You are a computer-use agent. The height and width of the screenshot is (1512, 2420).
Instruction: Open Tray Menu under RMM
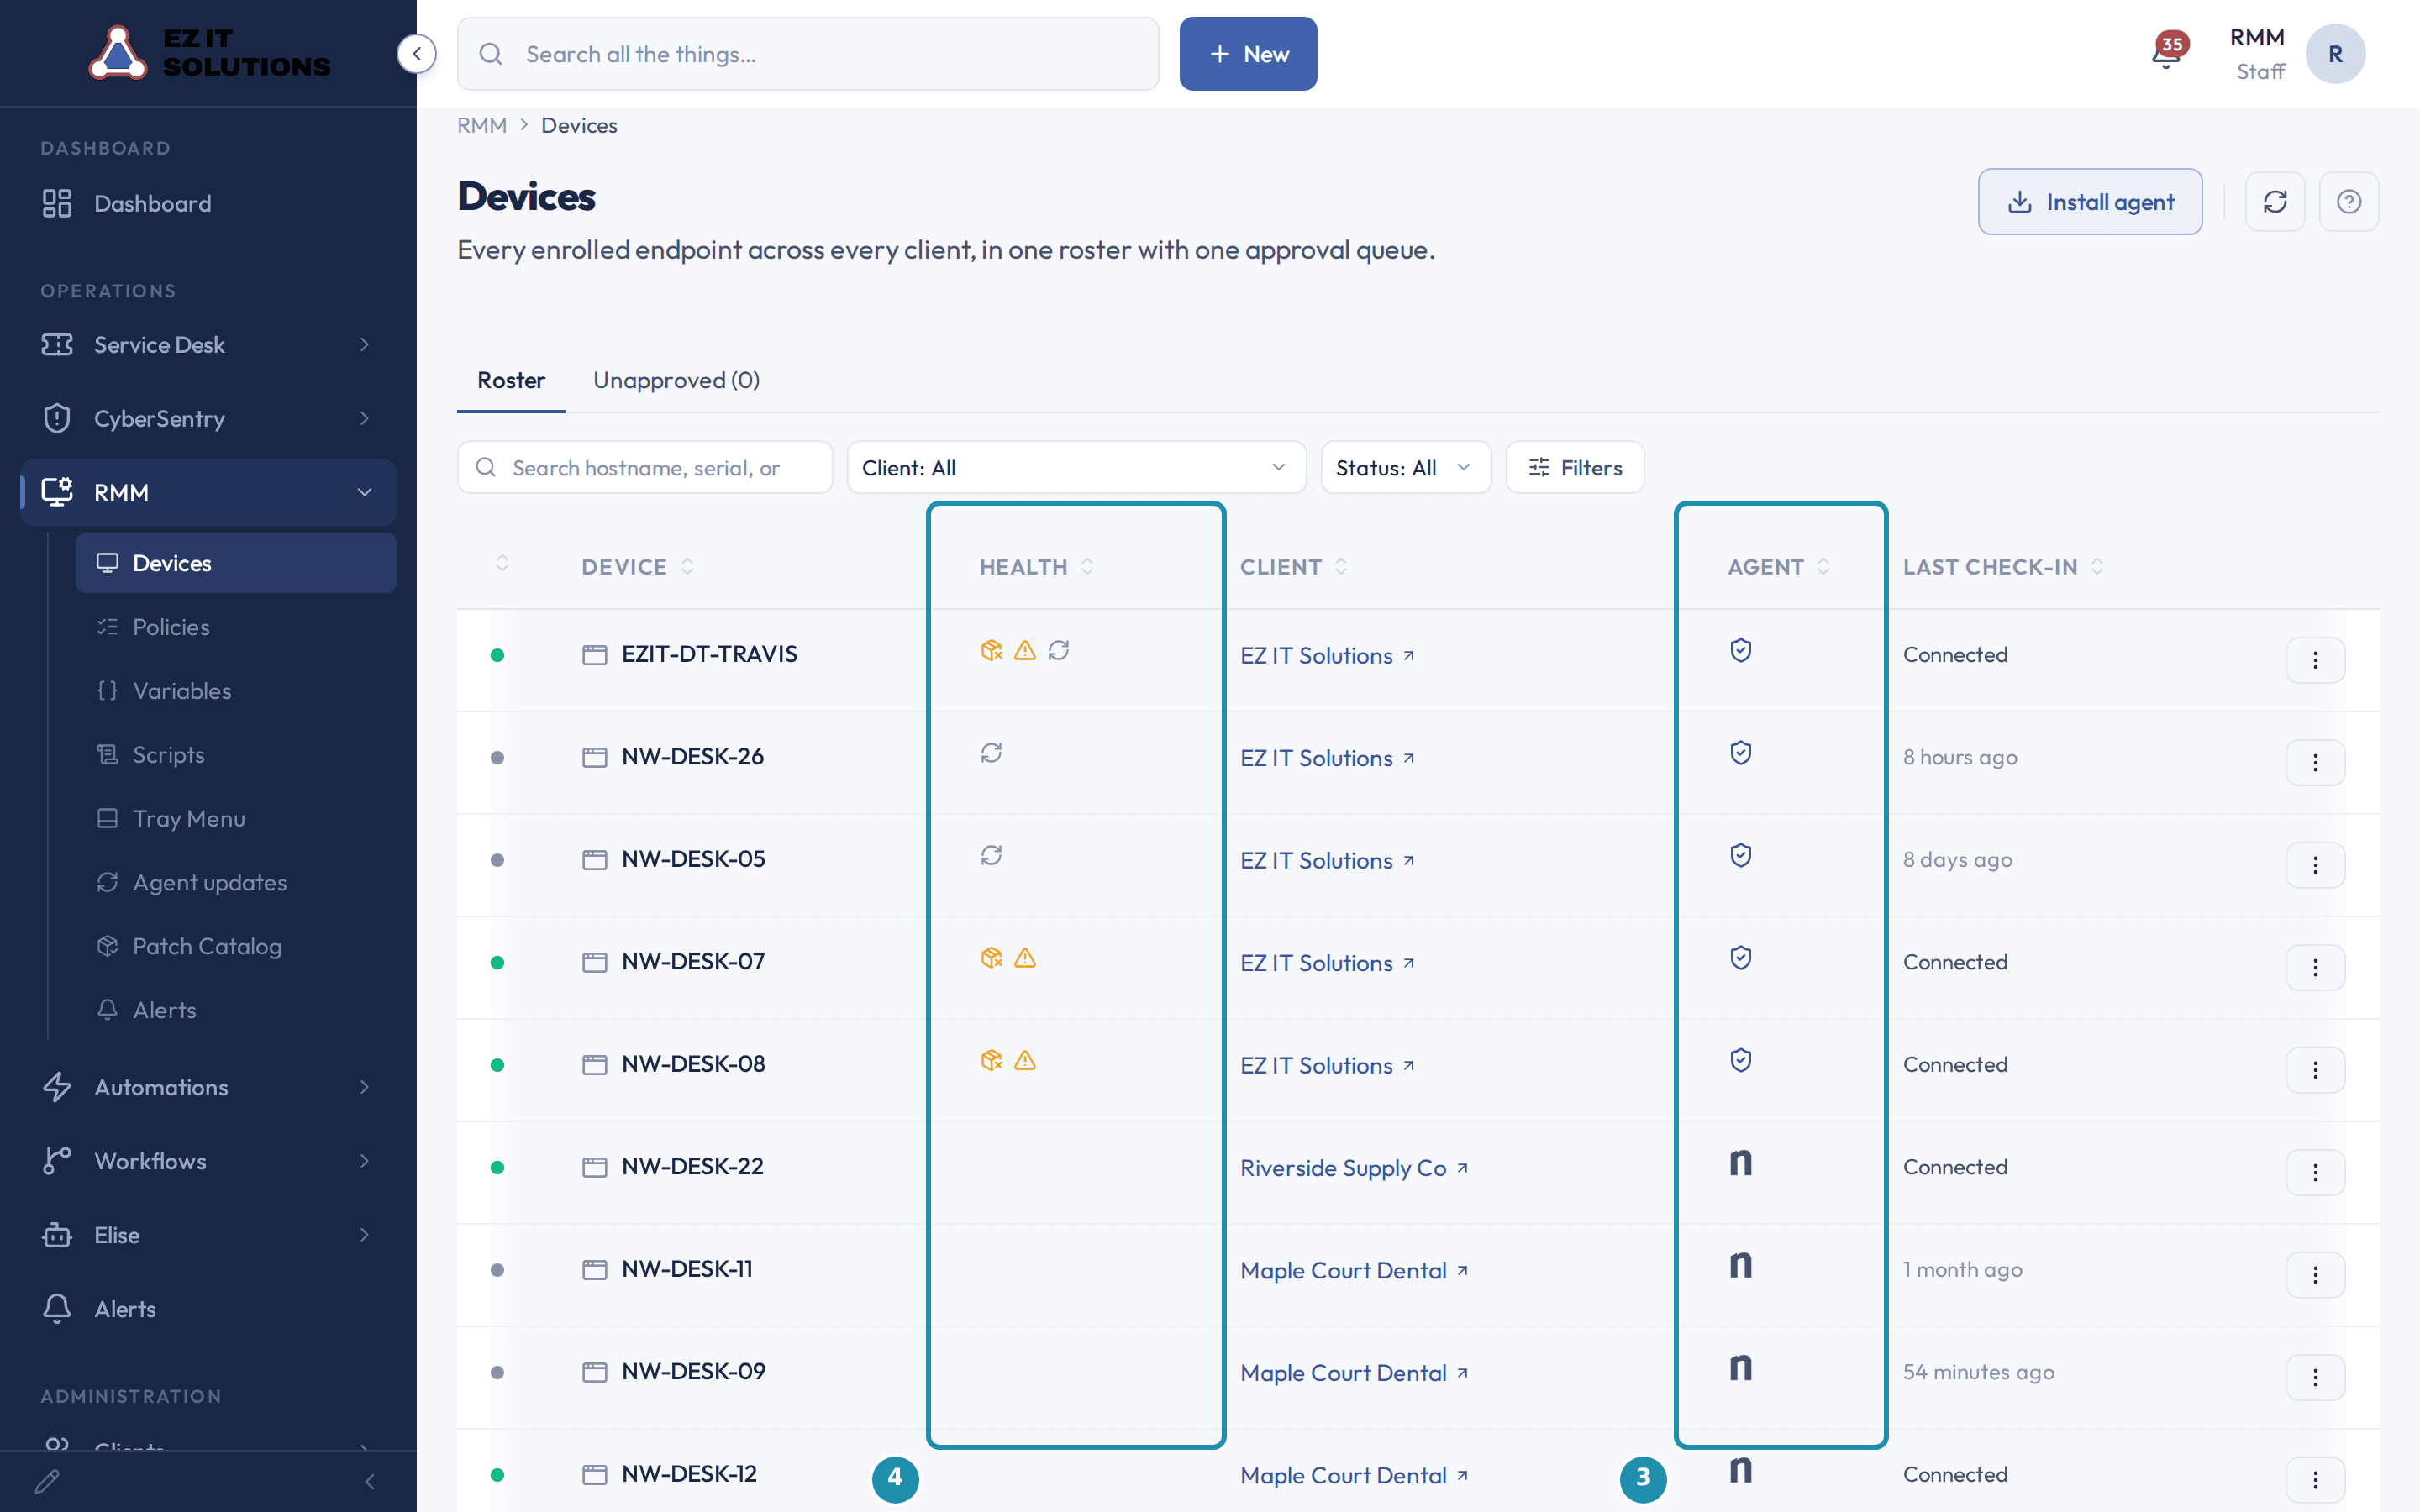tap(236, 819)
